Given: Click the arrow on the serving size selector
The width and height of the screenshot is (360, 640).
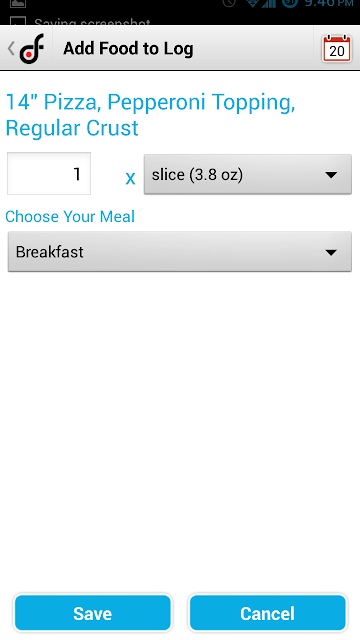Looking at the screenshot, I should (331, 175).
